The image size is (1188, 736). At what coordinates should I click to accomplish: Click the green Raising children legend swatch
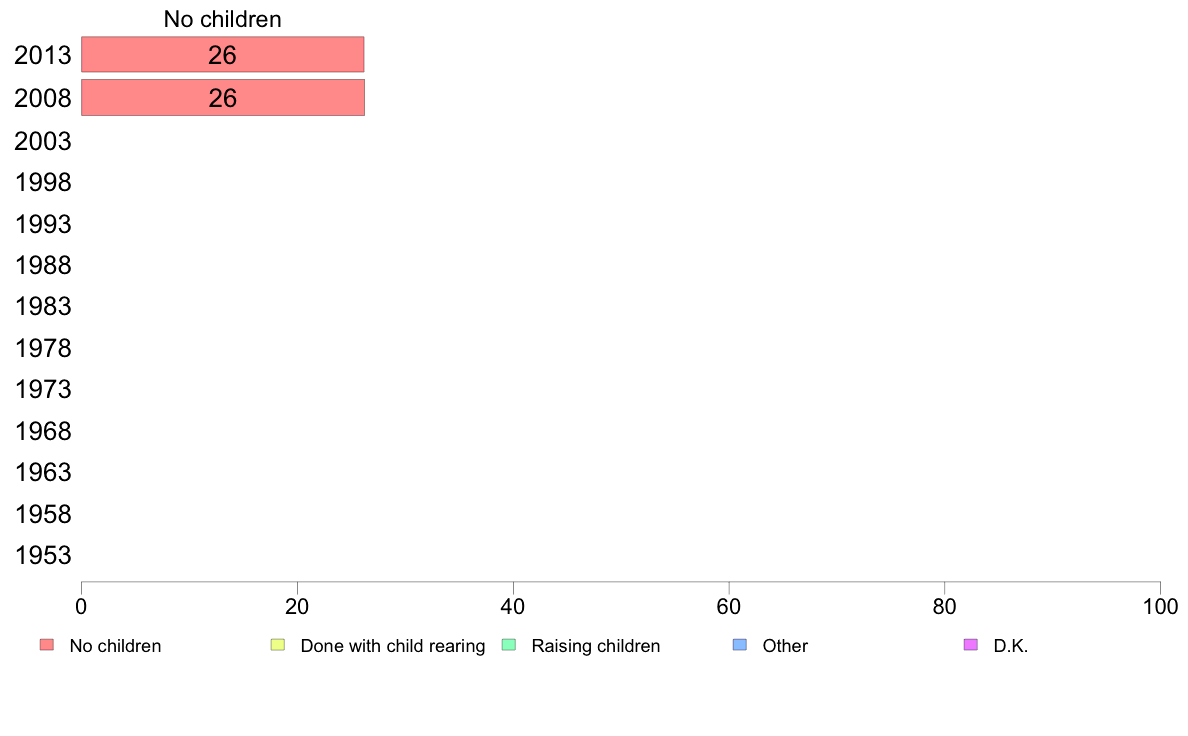pyautogui.click(x=509, y=645)
